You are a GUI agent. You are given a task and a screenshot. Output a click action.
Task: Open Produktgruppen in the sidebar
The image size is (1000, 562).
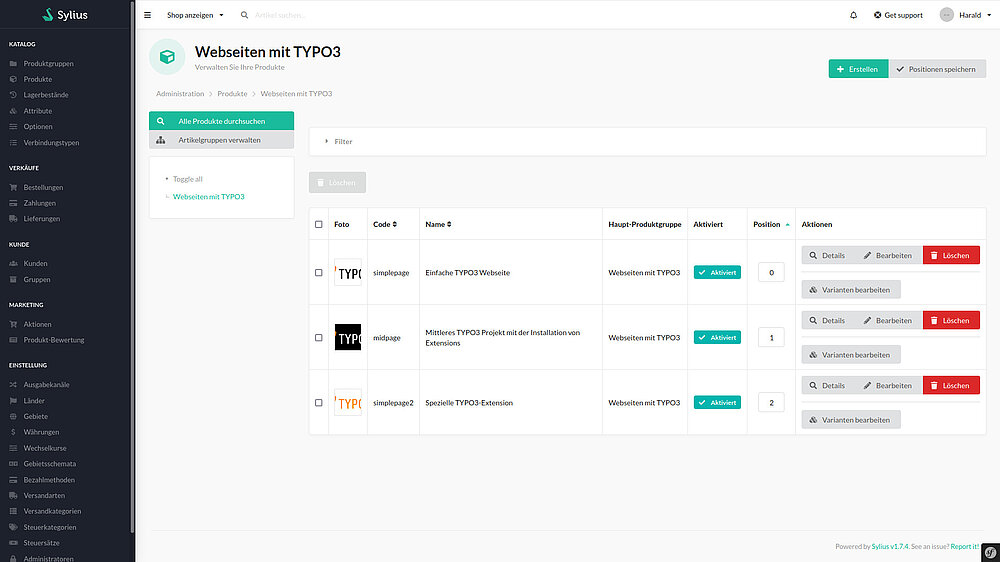tap(48, 64)
